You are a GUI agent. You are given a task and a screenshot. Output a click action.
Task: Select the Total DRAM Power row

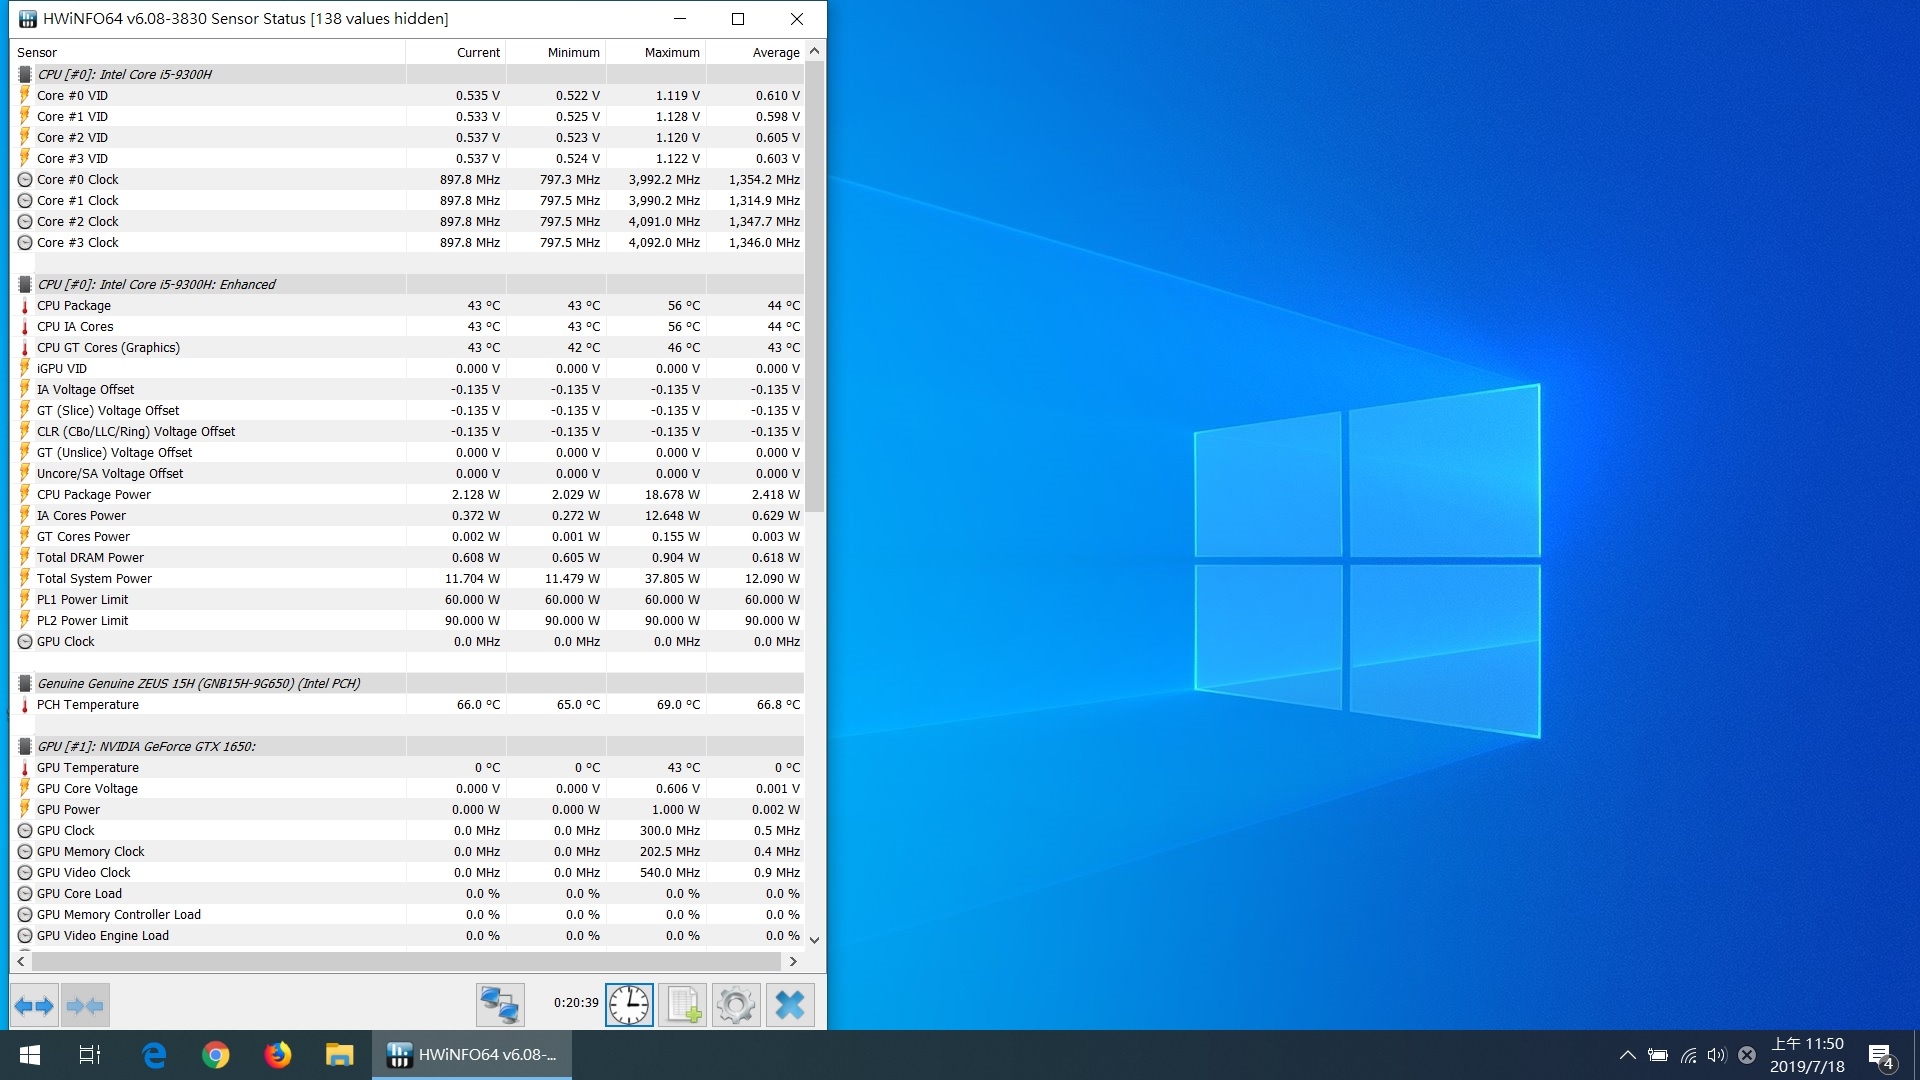pos(407,557)
